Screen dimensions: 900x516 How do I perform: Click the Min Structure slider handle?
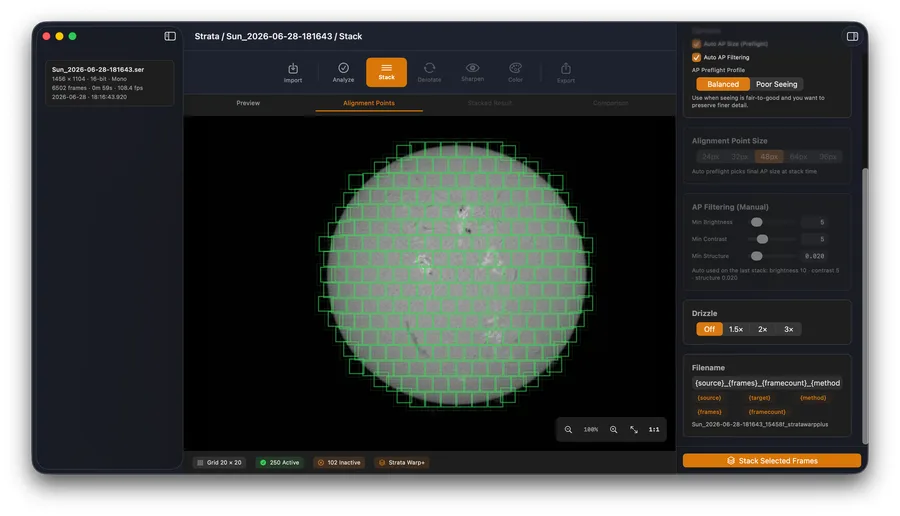point(757,256)
